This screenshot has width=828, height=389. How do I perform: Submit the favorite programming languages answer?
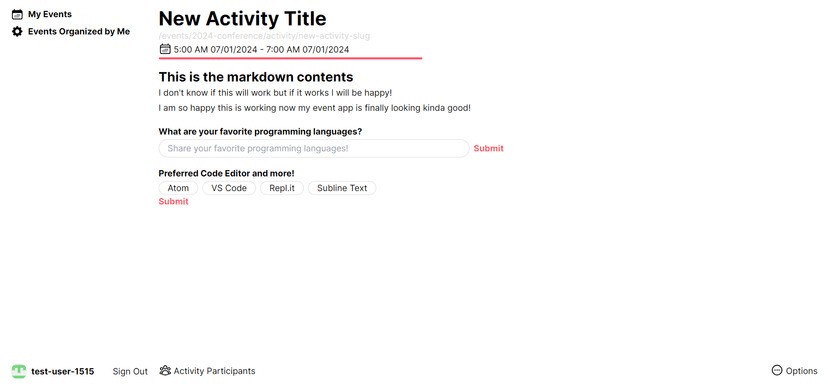pyautogui.click(x=488, y=148)
